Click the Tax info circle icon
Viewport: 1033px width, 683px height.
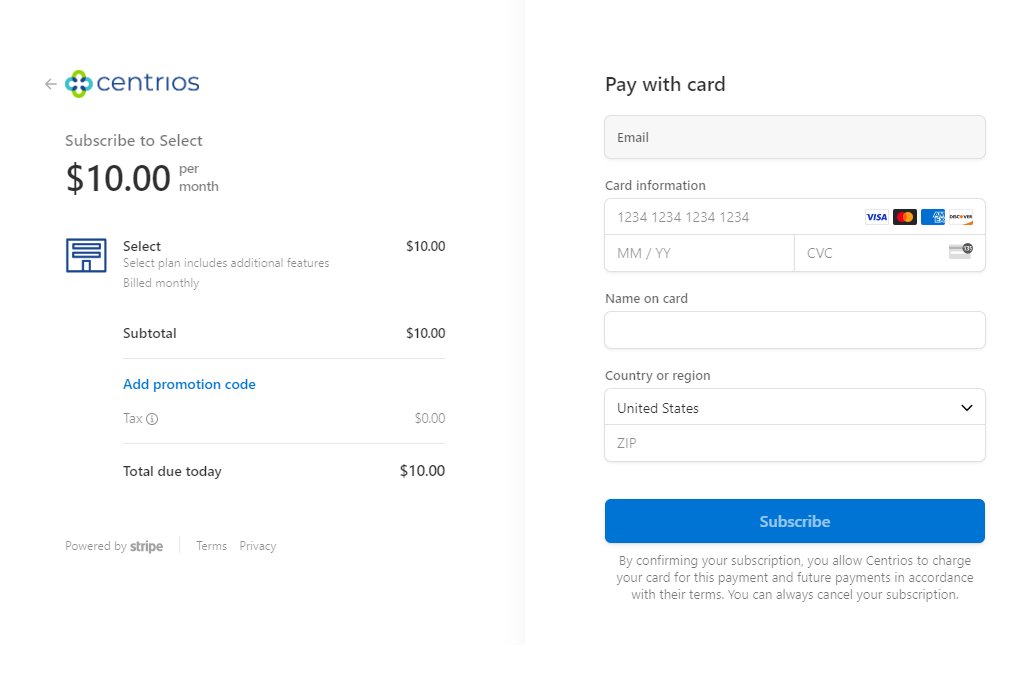[152, 419]
